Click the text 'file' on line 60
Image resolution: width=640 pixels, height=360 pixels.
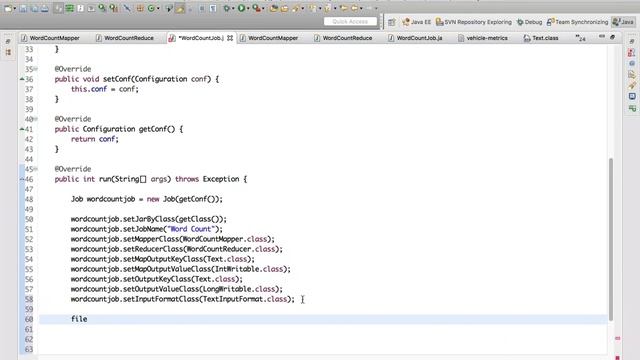(79, 319)
